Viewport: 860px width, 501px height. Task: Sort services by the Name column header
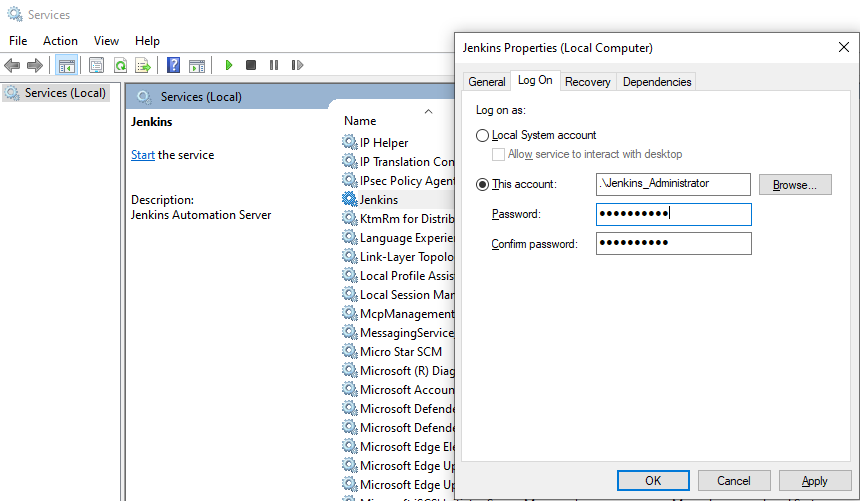pyautogui.click(x=360, y=120)
